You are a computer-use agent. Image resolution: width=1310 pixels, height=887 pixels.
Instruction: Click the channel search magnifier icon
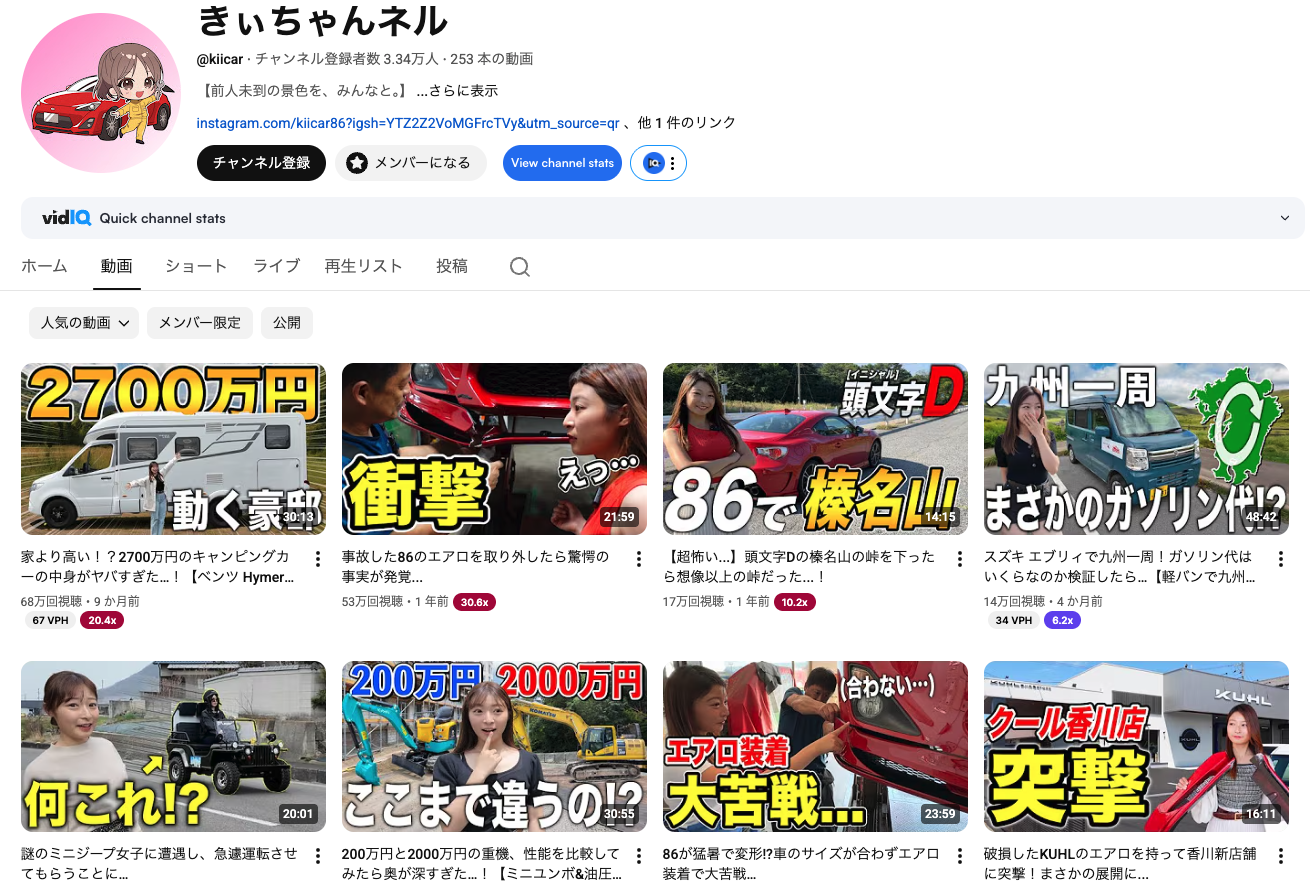click(x=519, y=267)
